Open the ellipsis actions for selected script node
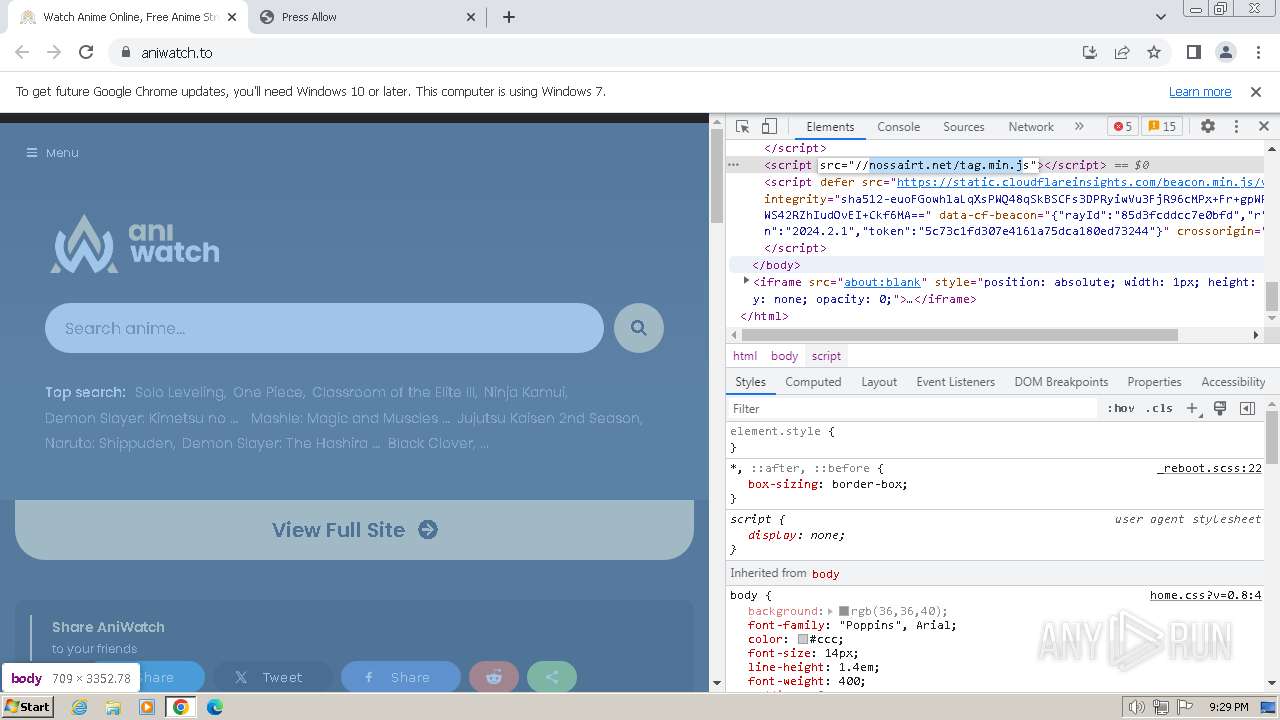 click(x=733, y=165)
